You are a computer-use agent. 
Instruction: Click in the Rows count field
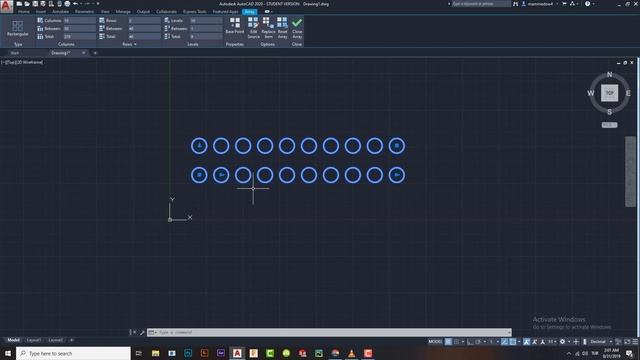tap(144, 20)
